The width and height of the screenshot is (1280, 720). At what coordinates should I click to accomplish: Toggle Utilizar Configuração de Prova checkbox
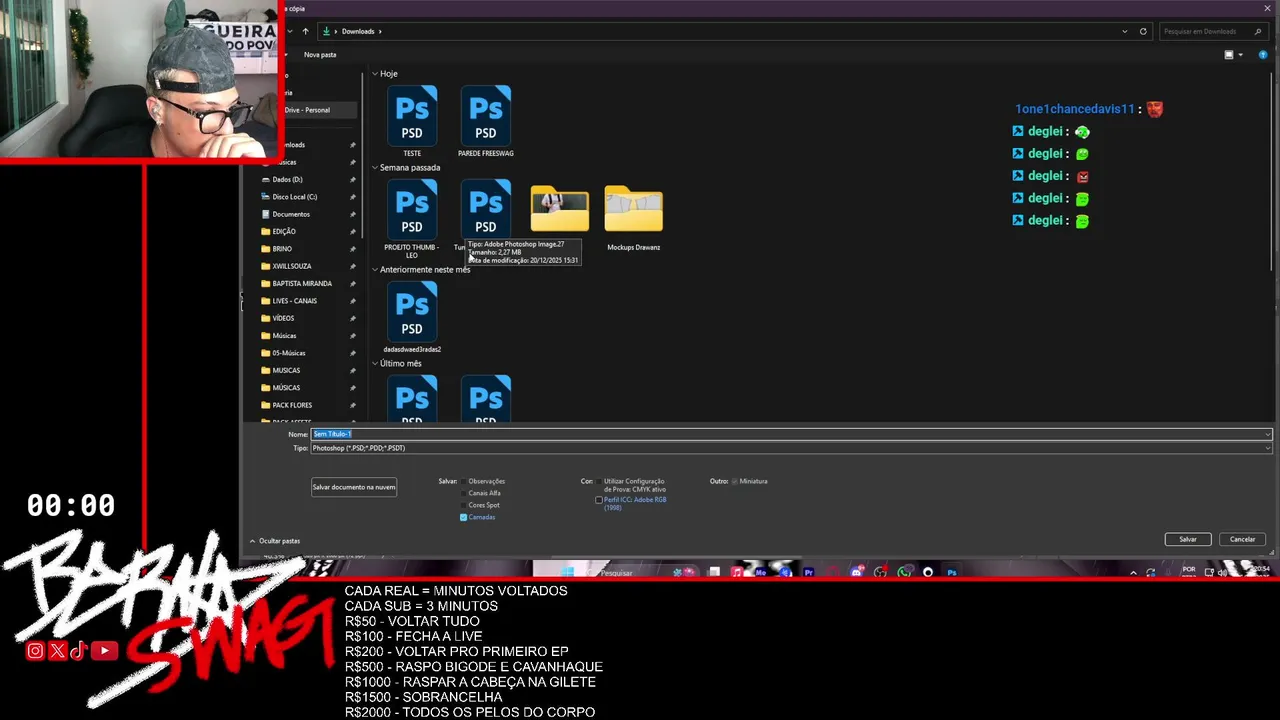598,482
